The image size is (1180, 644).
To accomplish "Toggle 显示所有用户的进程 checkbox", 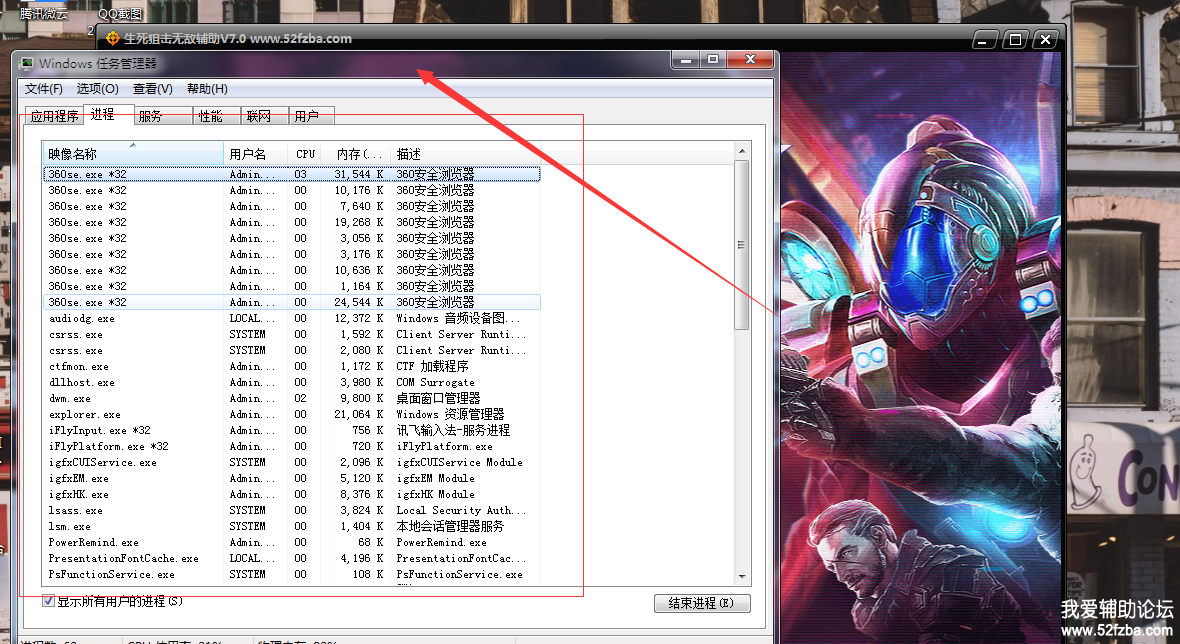I will click(x=48, y=601).
